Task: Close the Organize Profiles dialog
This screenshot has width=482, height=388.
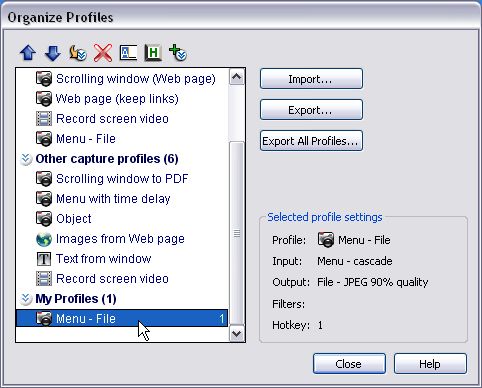Action: [x=349, y=364]
